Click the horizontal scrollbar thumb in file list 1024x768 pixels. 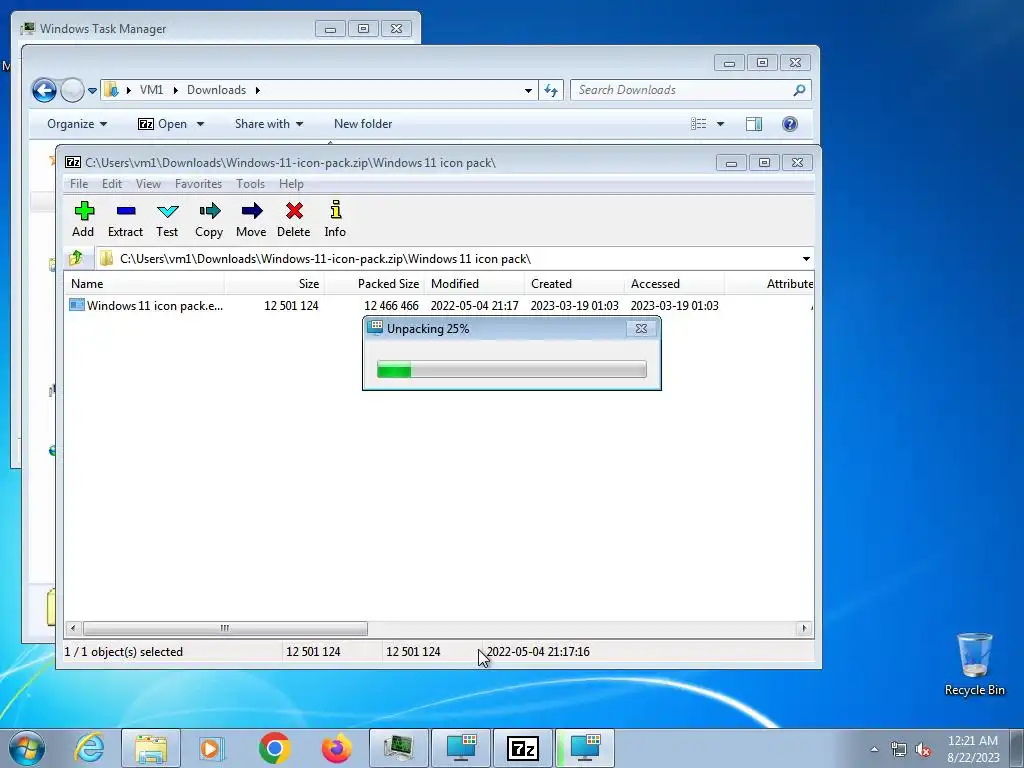point(225,628)
